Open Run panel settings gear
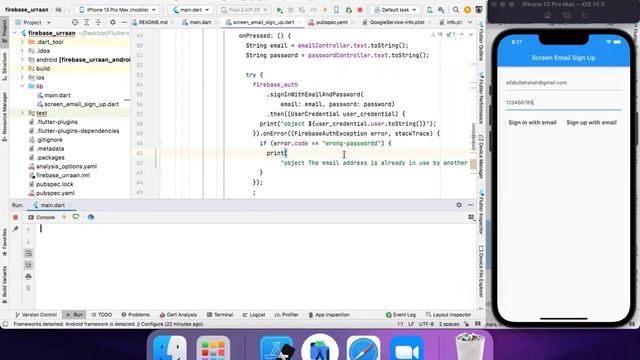 point(459,205)
